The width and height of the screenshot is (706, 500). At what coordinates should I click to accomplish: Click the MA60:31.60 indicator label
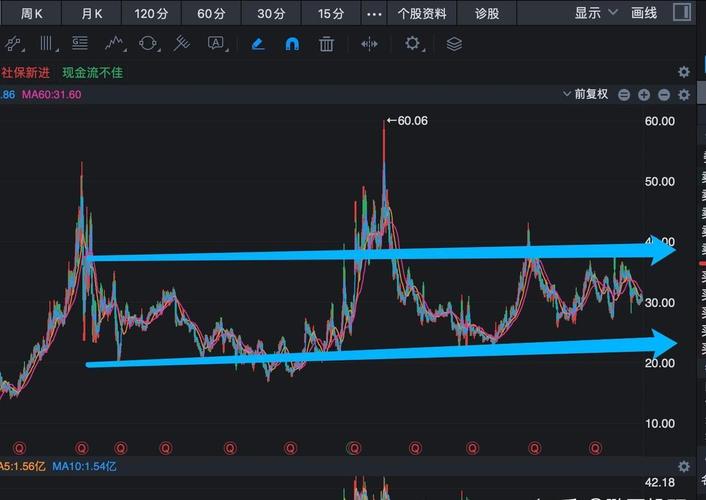pyautogui.click(x=52, y=95)
